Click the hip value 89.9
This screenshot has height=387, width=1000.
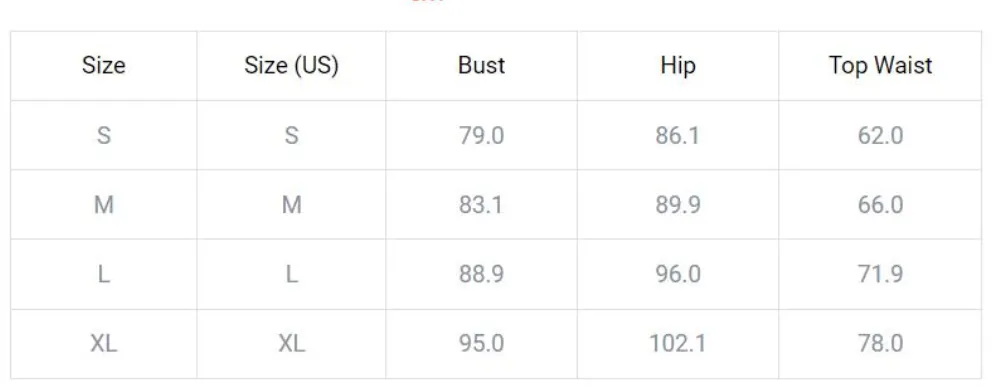[678, 205]
